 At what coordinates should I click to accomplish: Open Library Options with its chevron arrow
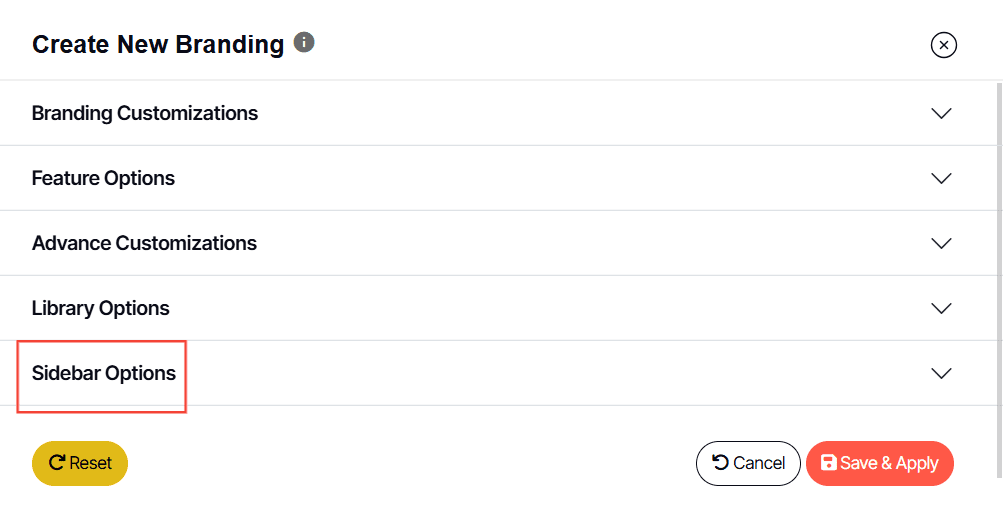coord(941,308)
